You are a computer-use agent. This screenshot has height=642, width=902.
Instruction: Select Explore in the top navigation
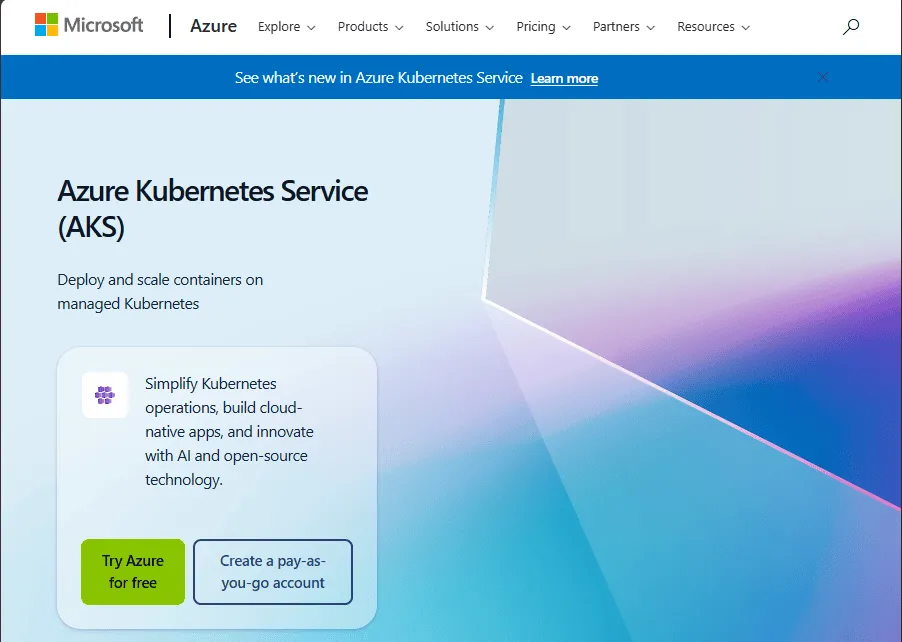click(x=279, y=27)
